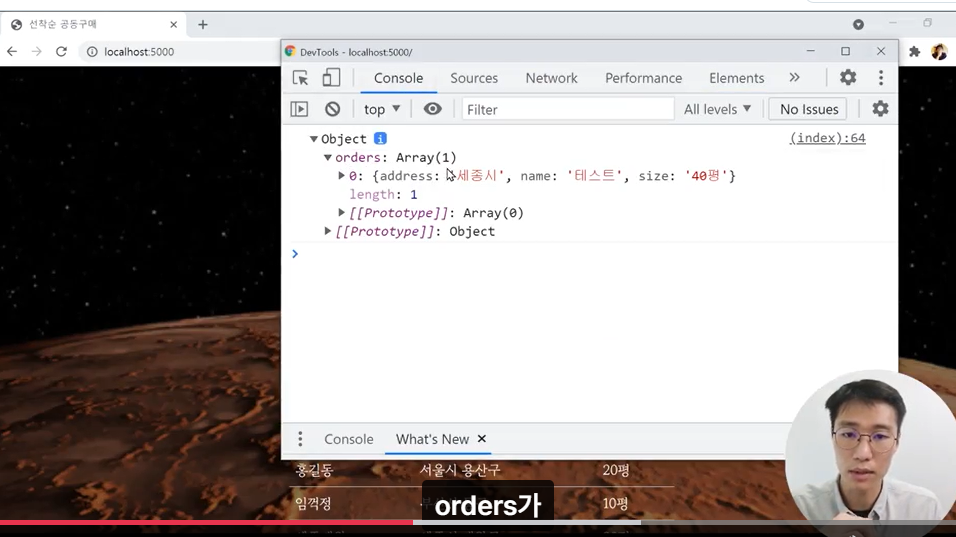Go forward in the browser
Image resolution: width=956 pixels, height=537 pixels.
(x=37, y=52)
